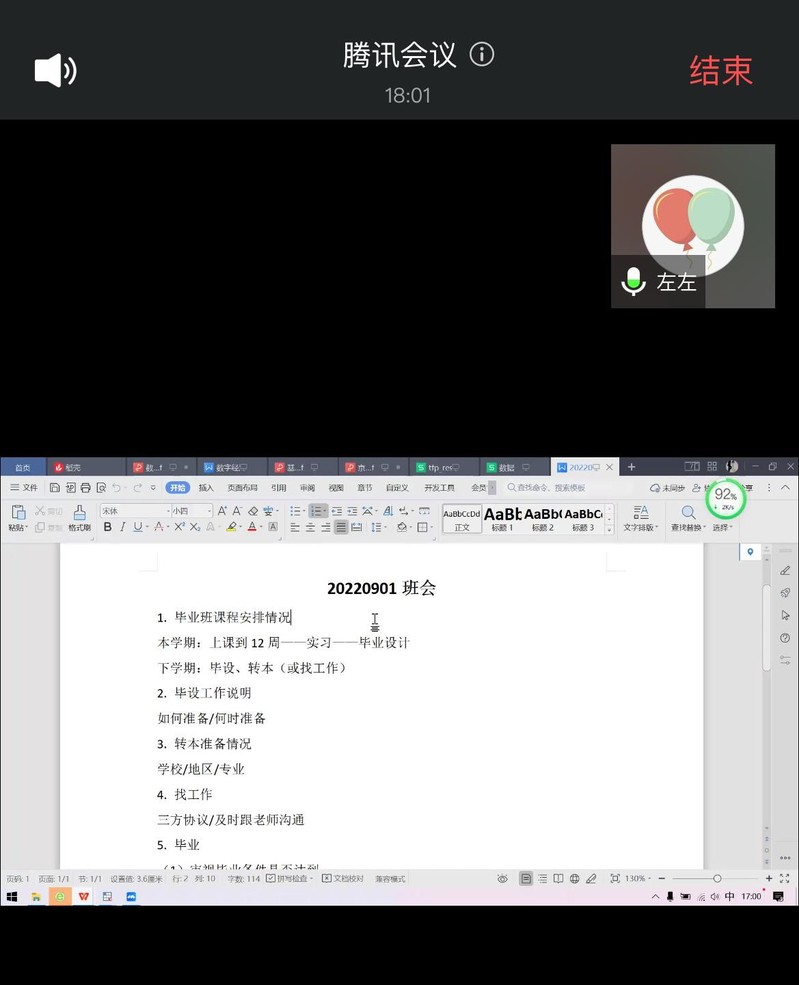
Task: Open the meeting info circle icon
Action: tap(482, 55)
